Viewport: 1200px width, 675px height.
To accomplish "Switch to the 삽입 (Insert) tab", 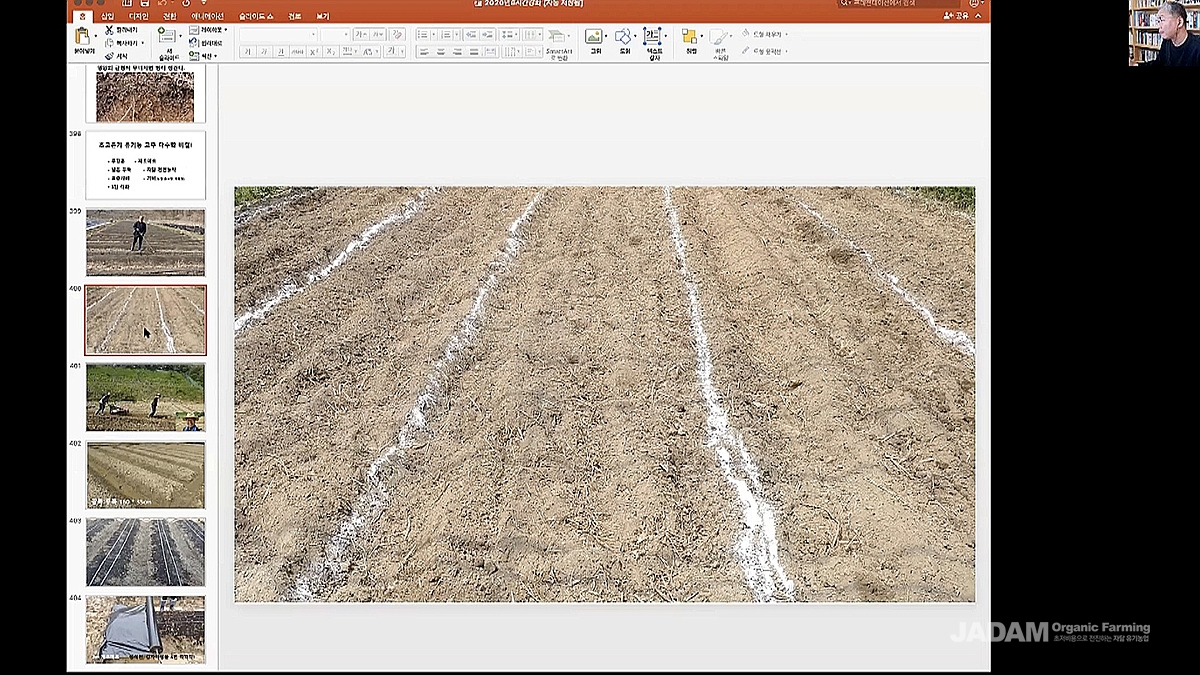I will click(108, 16).
